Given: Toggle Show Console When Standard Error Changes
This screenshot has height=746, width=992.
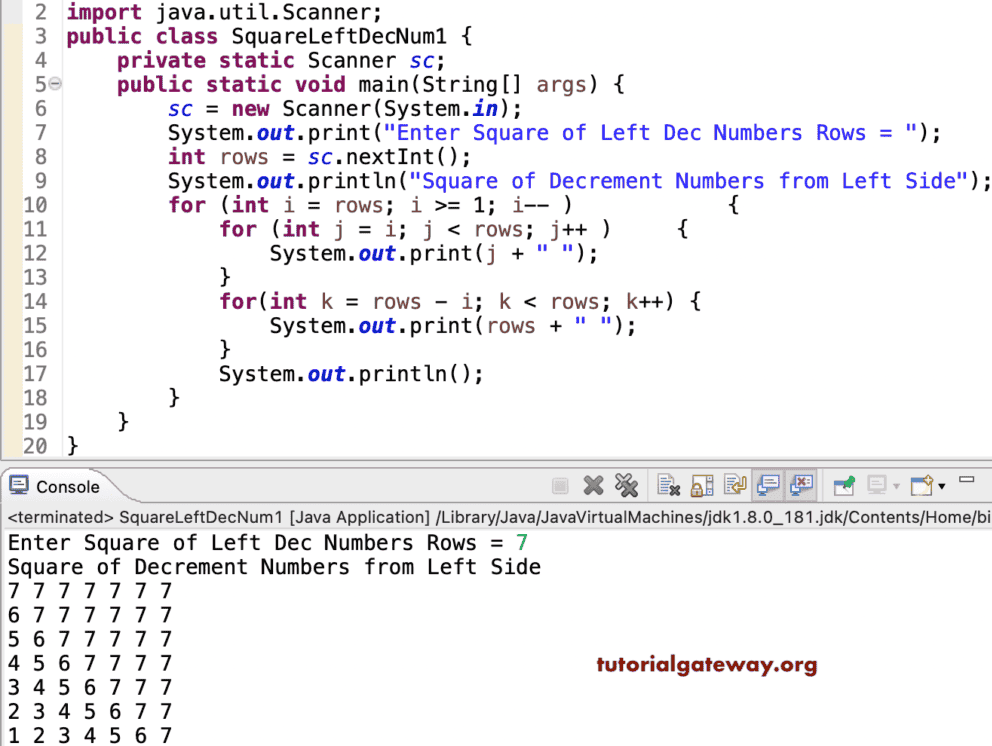Looking at the screenshot, I should (803, 485).
